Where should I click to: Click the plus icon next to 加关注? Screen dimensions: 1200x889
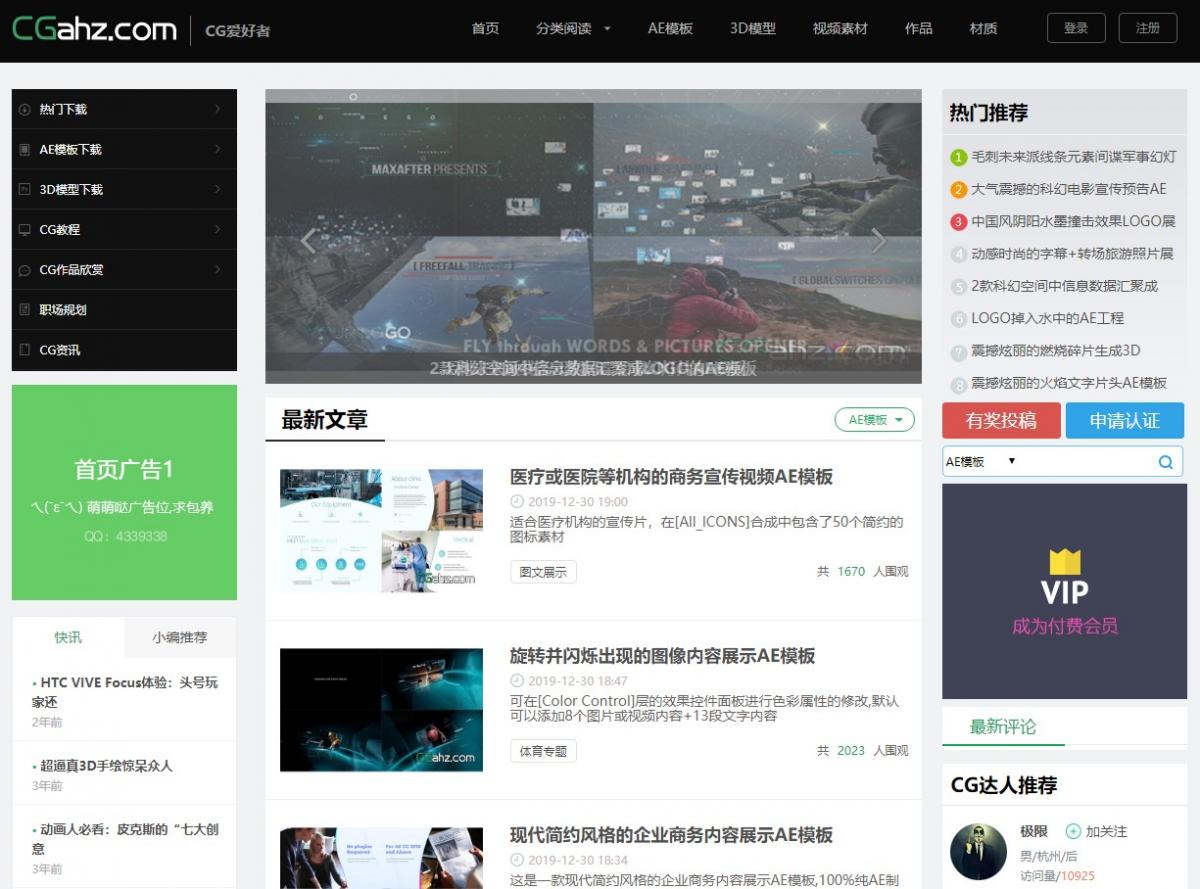click(1073, 831)
